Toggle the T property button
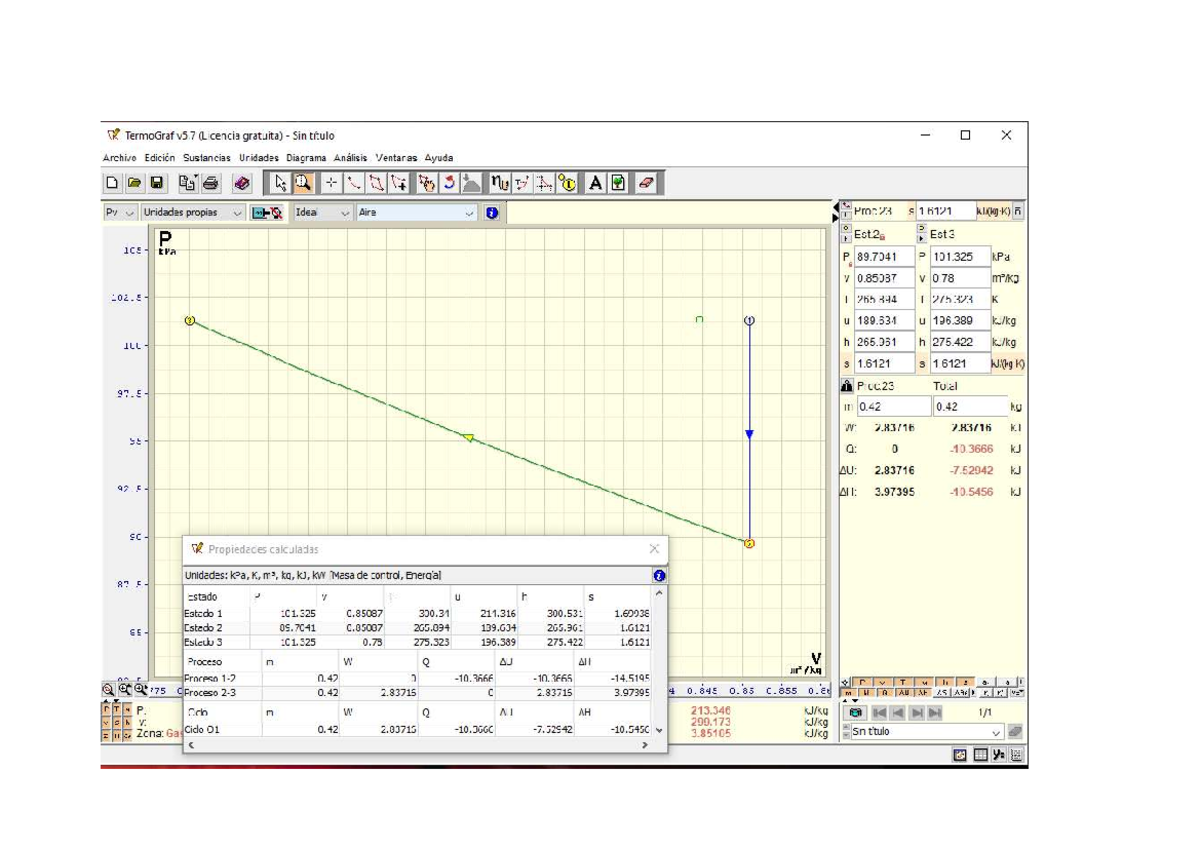Screen dimensions: 1200x849 902,682
